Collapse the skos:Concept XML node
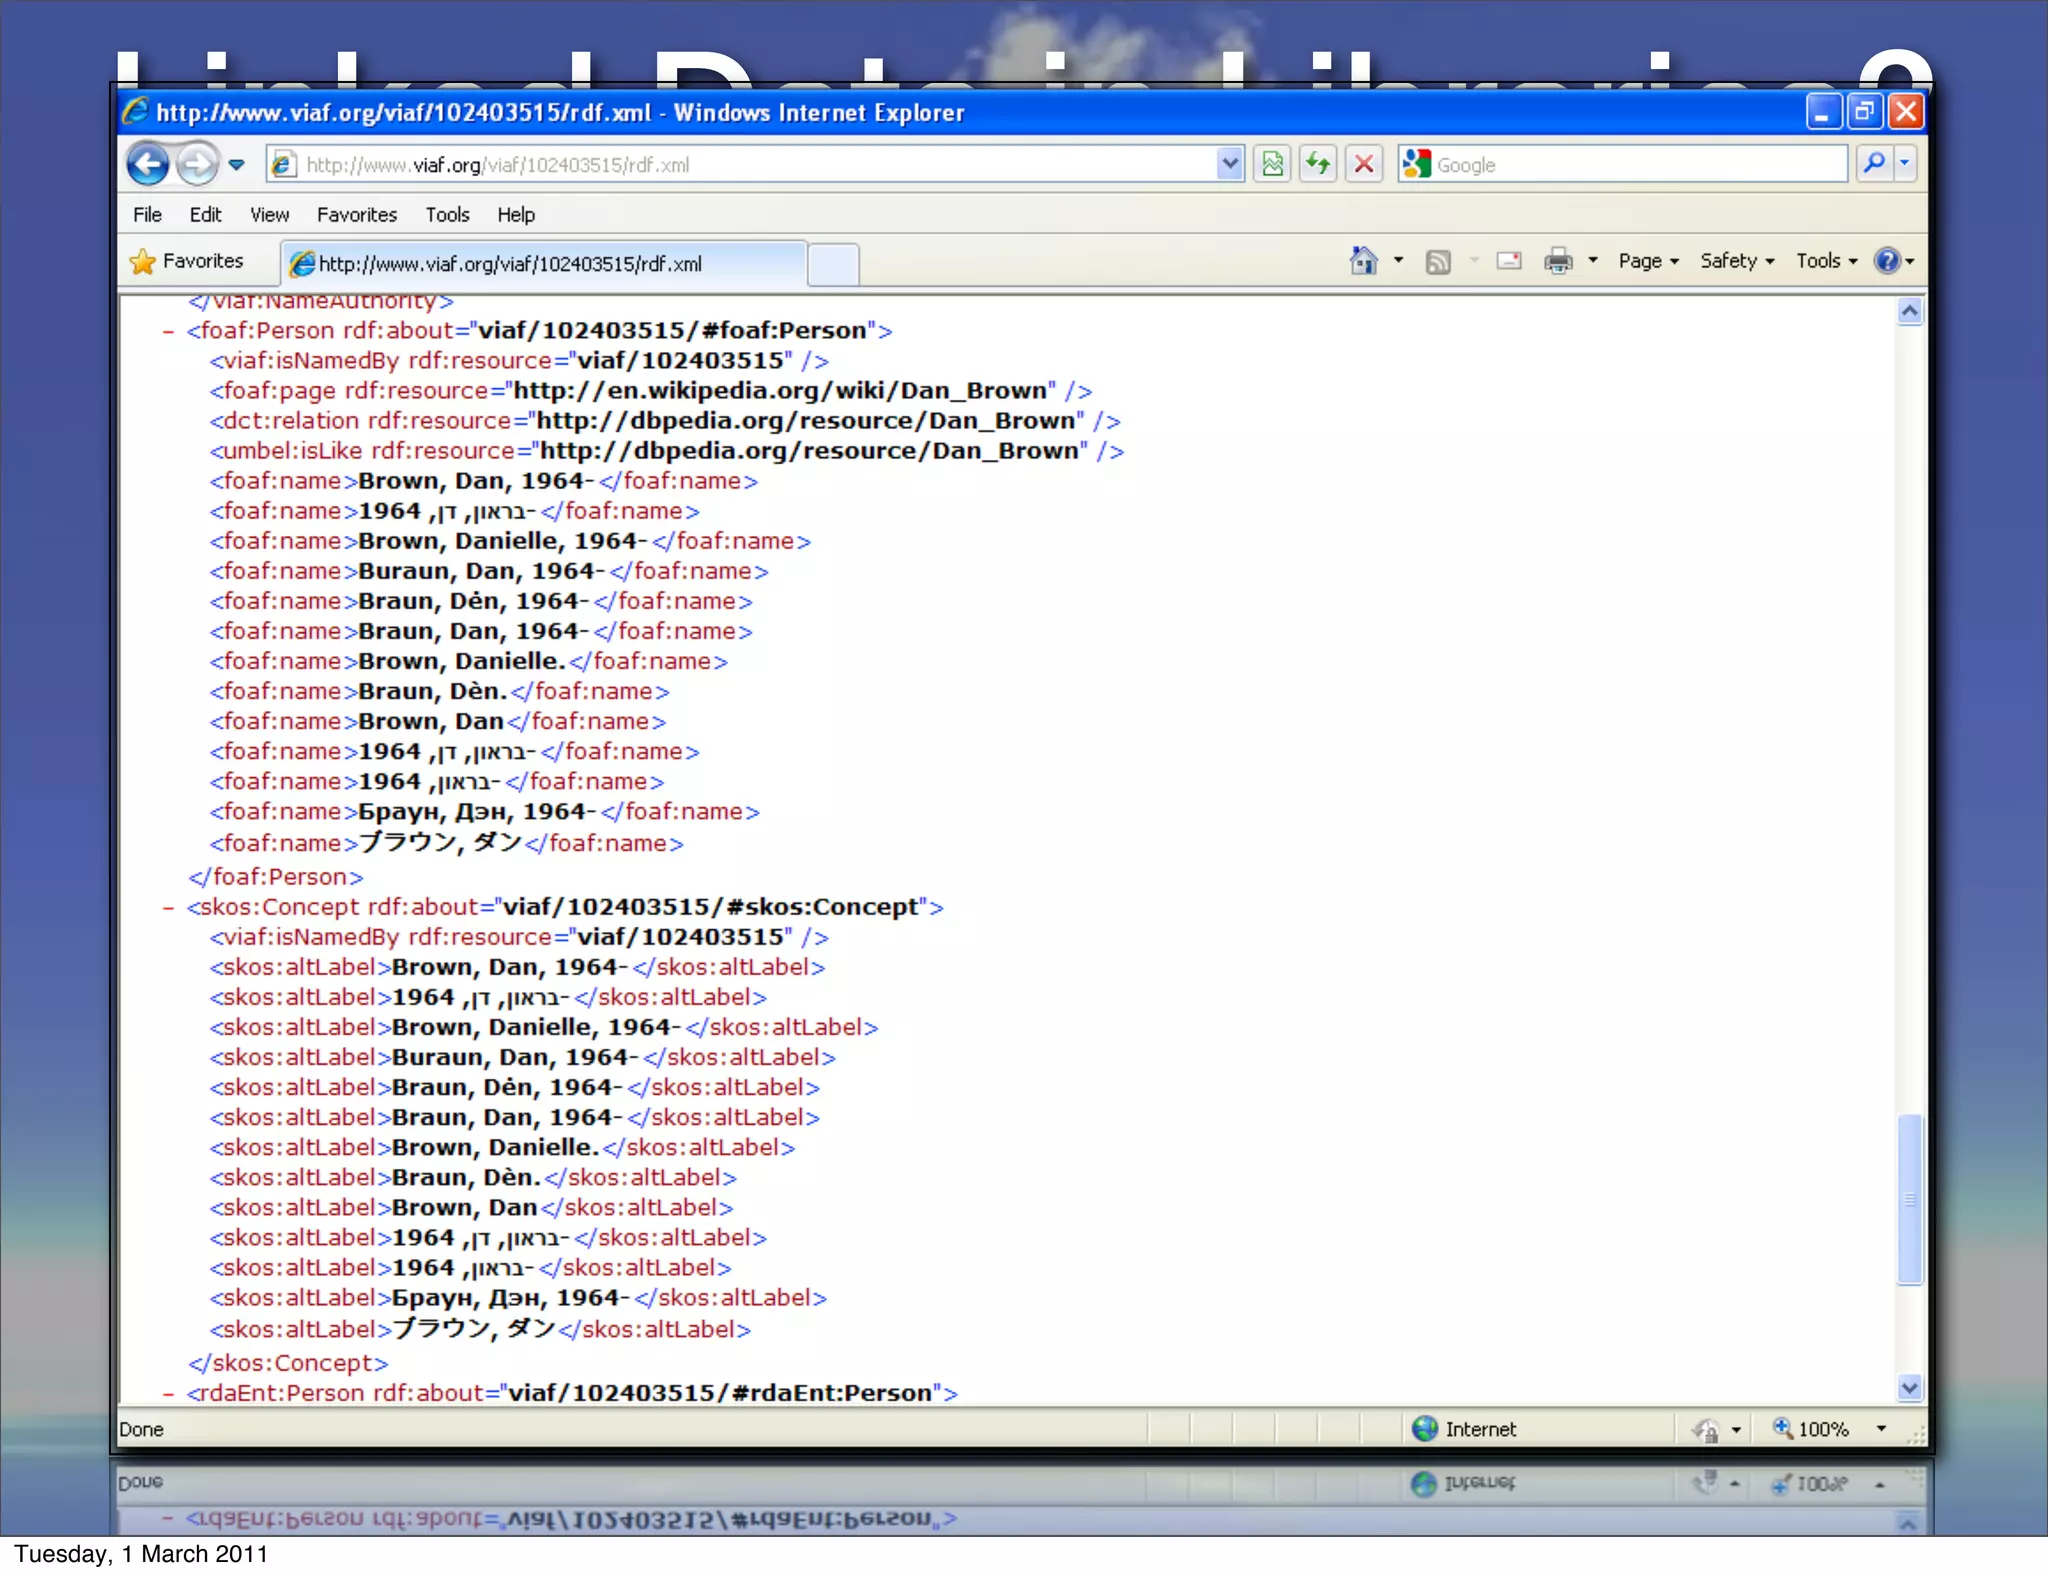This screenshot has width=2048, height=1576. 168,908
